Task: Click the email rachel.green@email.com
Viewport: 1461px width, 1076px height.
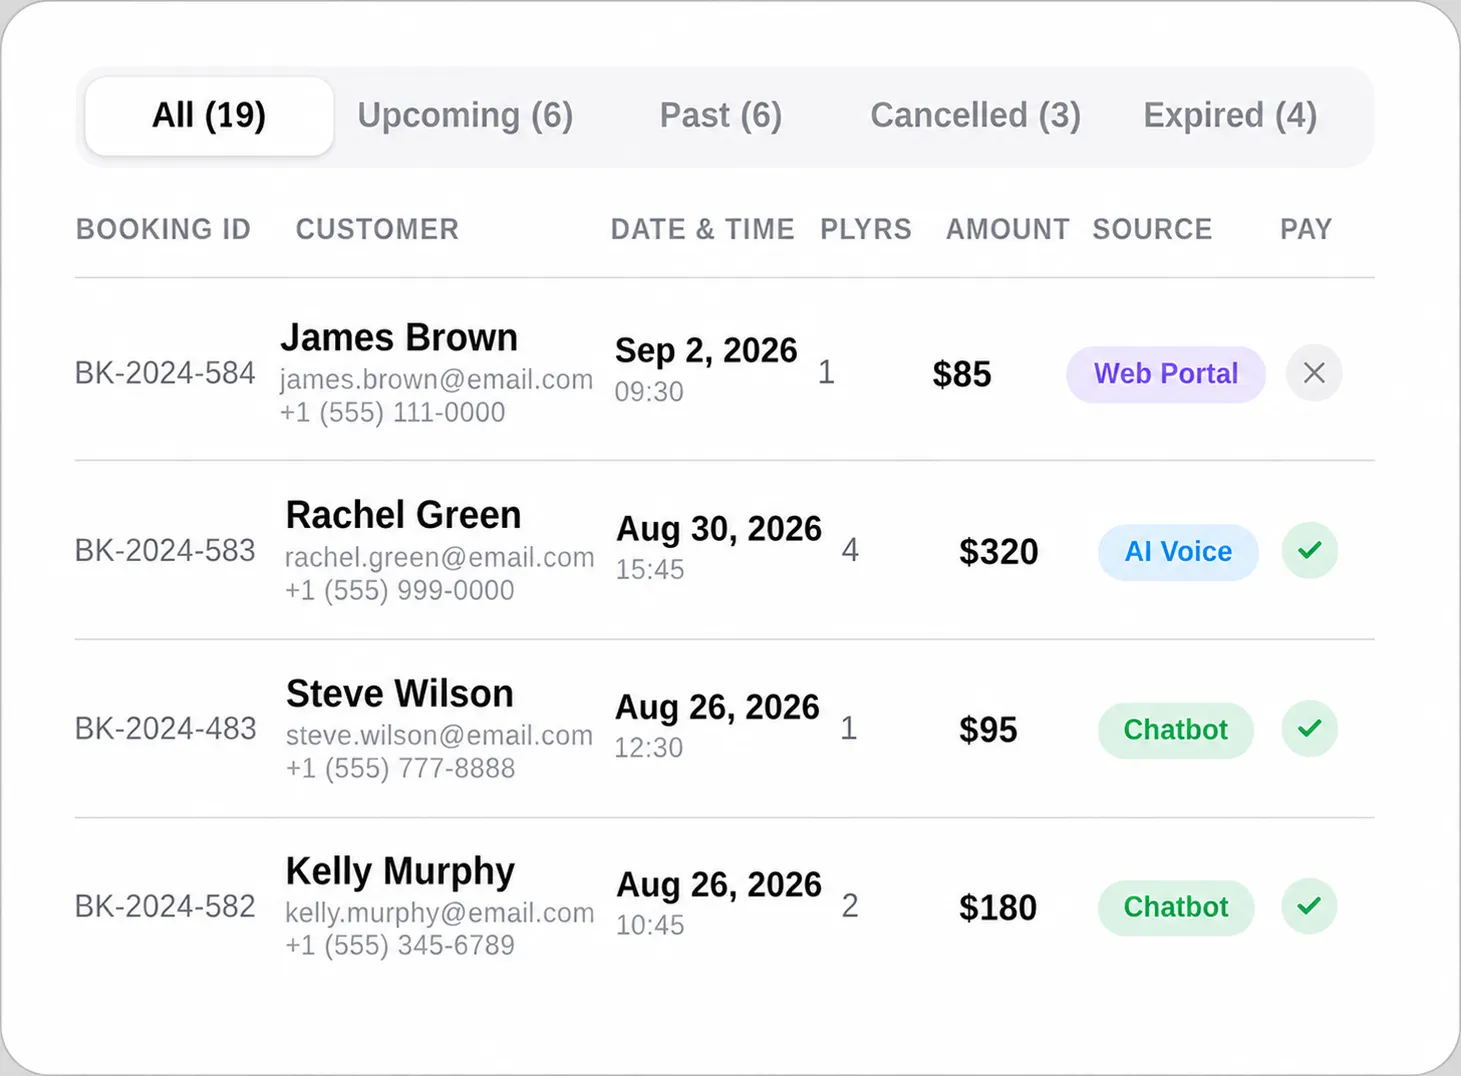Action: point(439,558)
